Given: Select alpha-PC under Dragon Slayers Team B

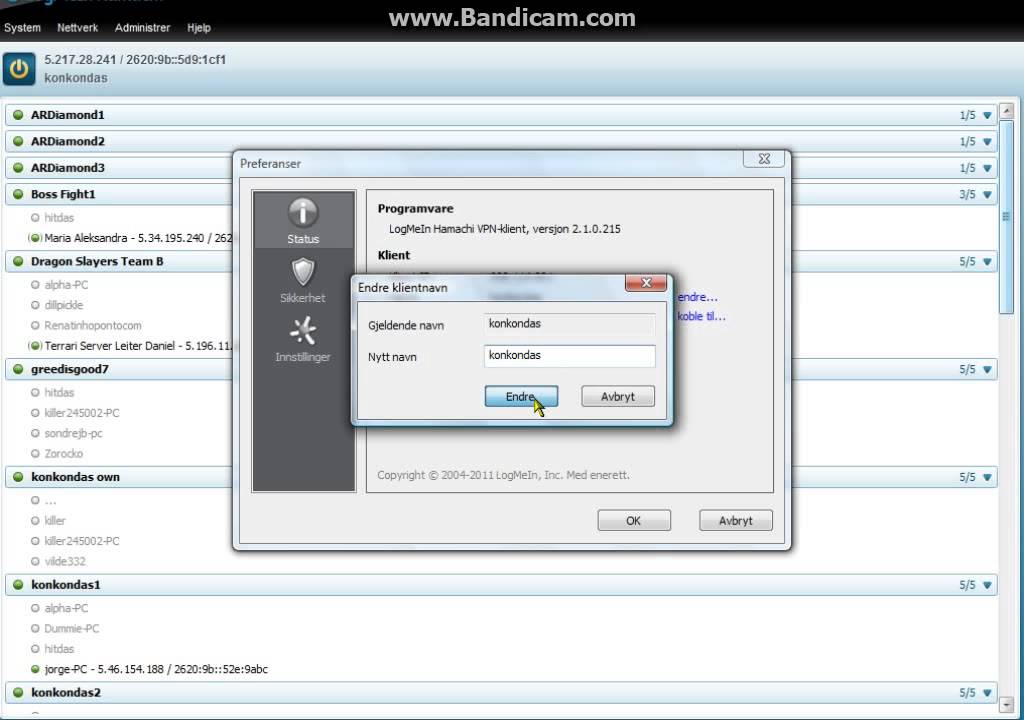Looking at the screenshot, I should pos(66,285).
